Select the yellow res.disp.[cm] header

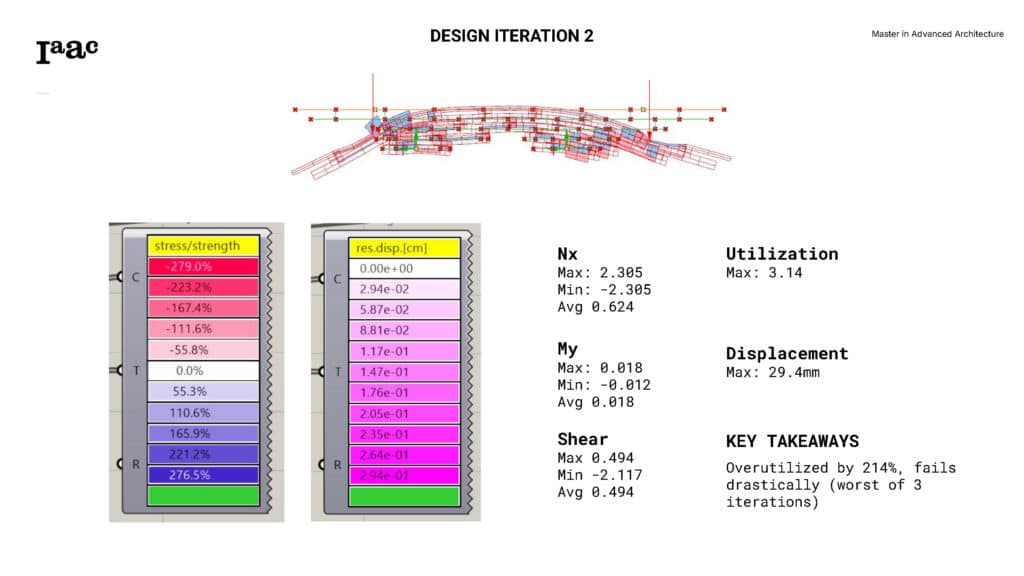405,245
